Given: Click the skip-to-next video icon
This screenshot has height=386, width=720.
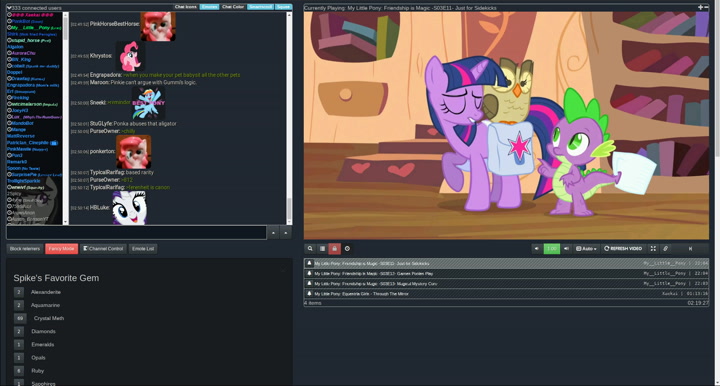Looking at the screenshot, I should click(690, 248).
